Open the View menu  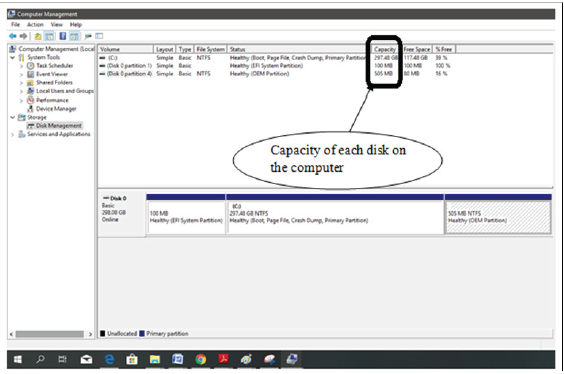pos(56,24)
